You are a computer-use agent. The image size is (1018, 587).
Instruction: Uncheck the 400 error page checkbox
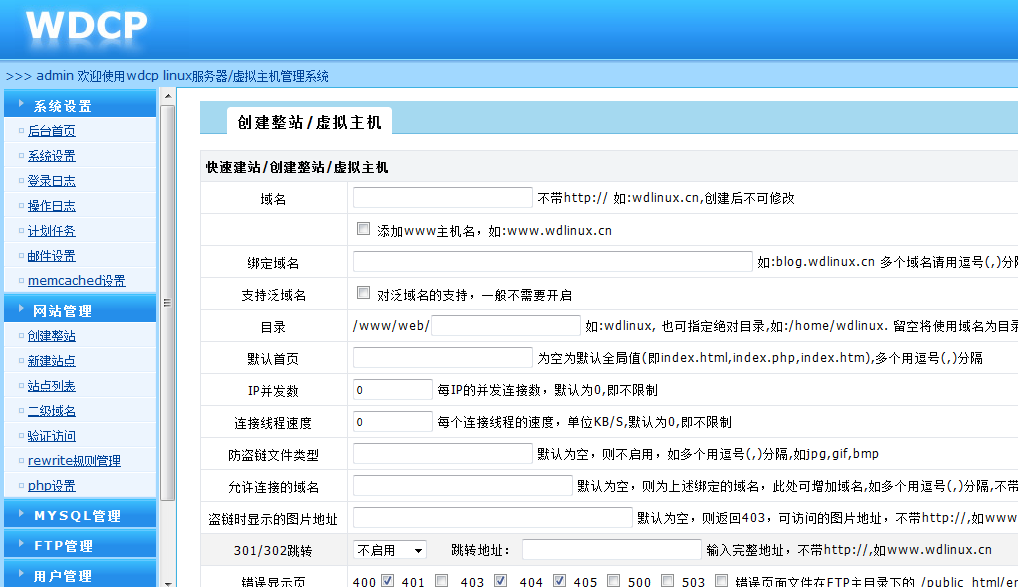click(x=388, y=581)
